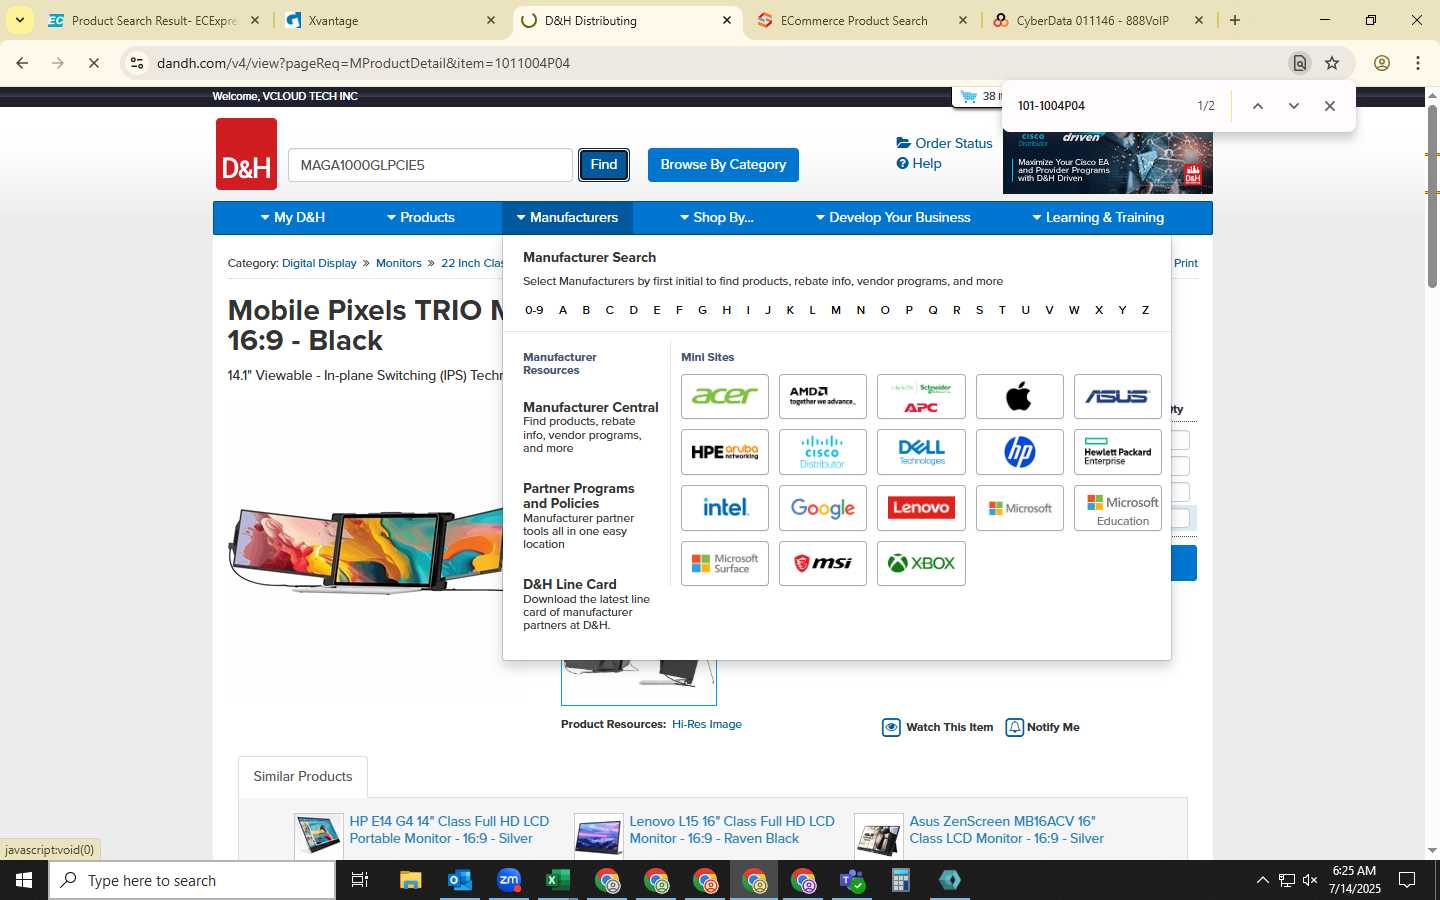Open the shopping cart icon

click(968, 96)
